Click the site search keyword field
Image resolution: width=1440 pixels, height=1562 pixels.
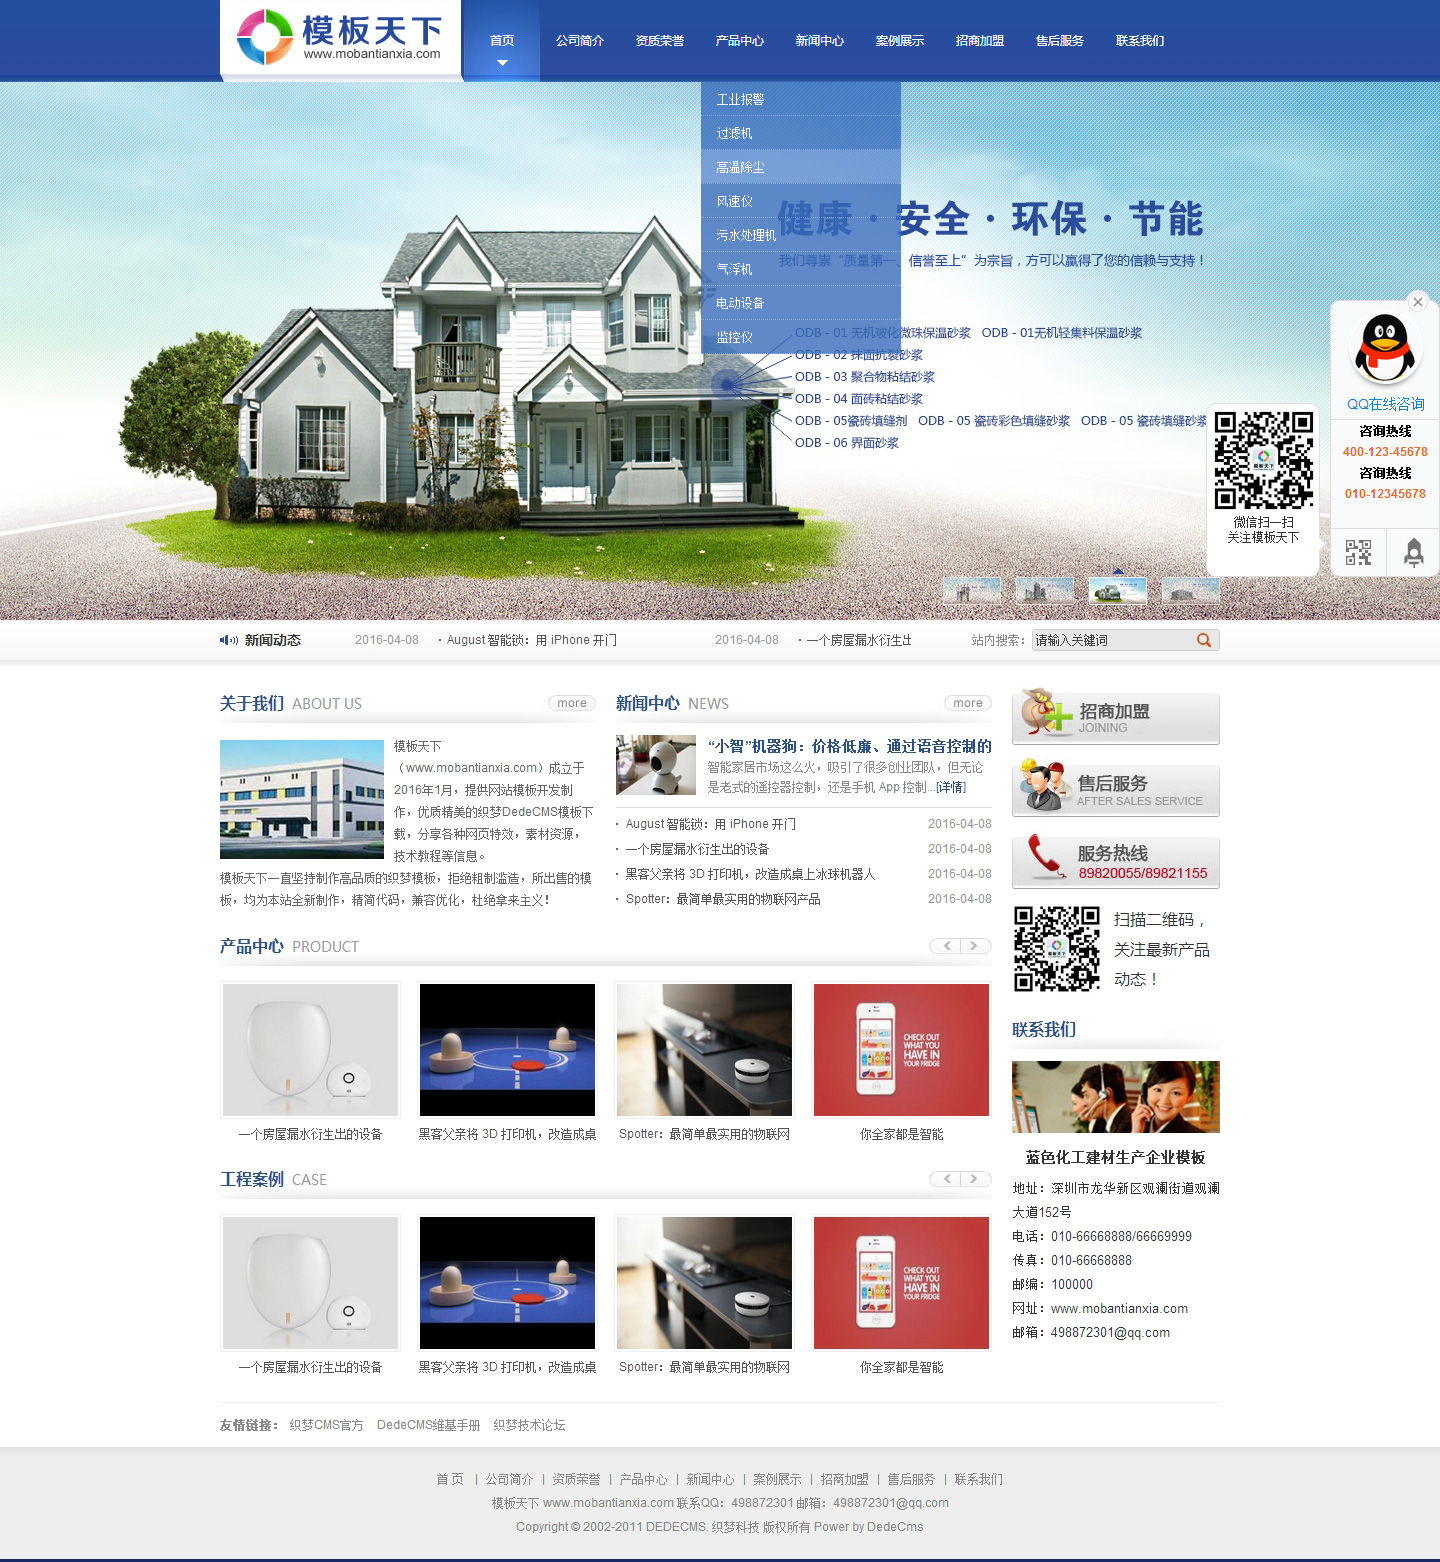1110,640
